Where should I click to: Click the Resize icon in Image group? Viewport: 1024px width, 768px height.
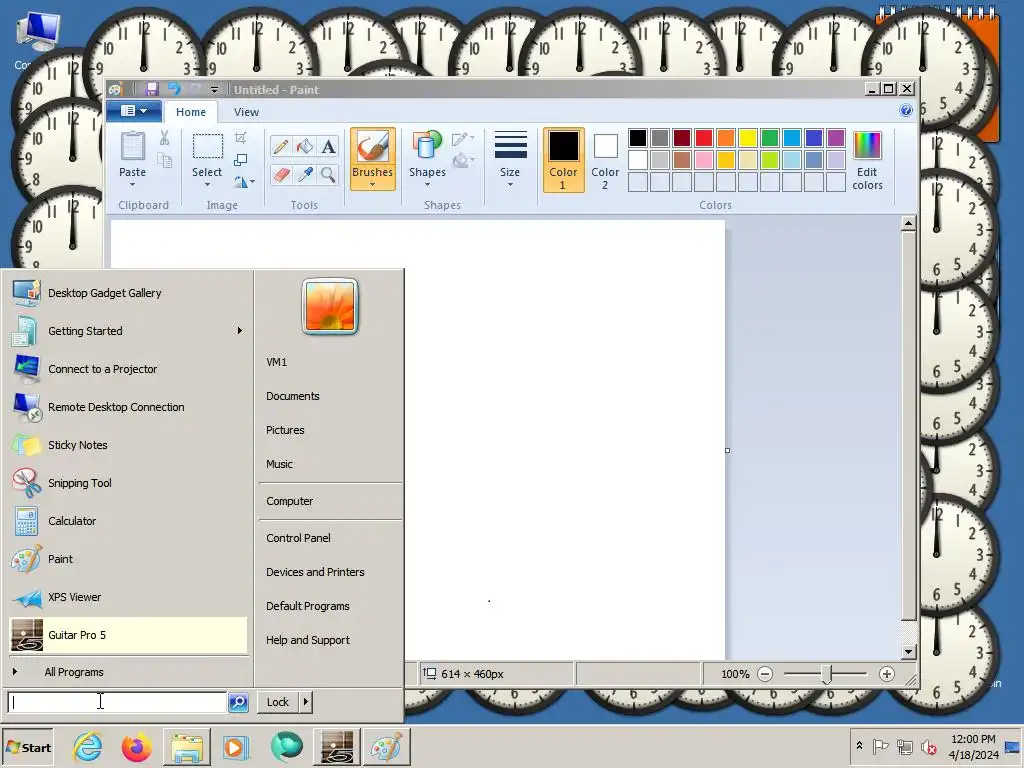tap(240, 160)
